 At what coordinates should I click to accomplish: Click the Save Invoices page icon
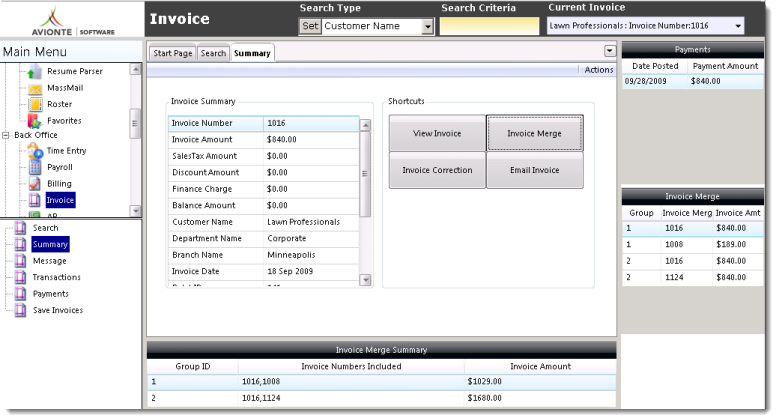pyautogui.click(x=17, y=310)
